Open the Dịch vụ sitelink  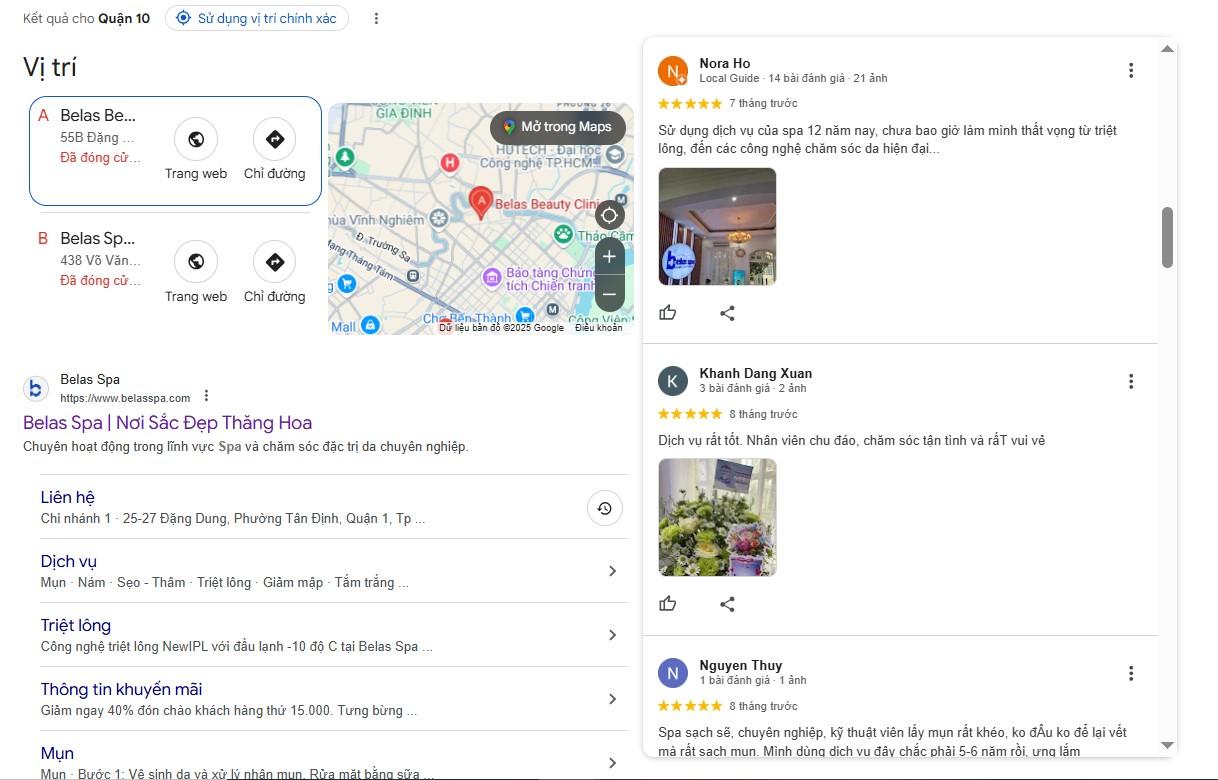(x=69, y=561)
